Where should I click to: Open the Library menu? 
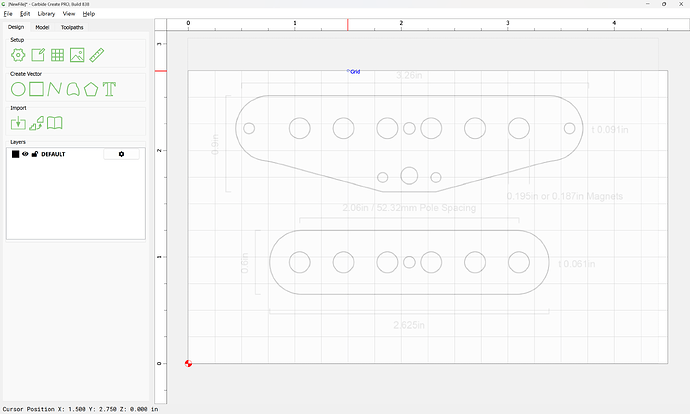pyautogui.click(x=46, y=14)
